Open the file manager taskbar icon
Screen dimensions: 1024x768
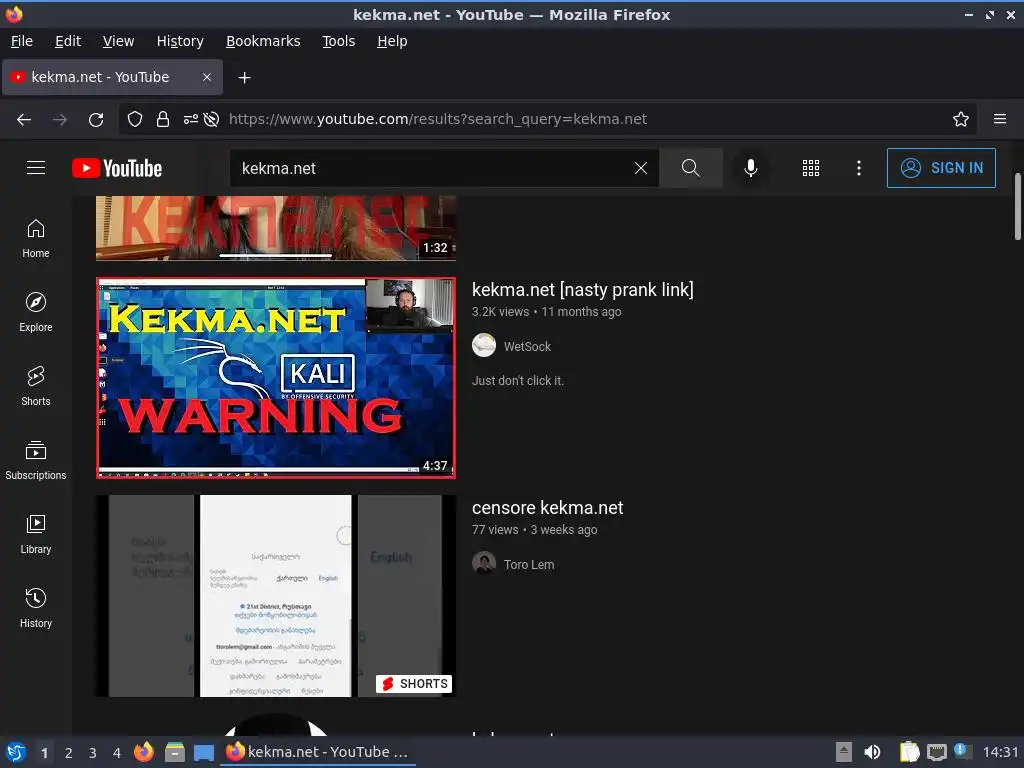[x=174, y=752]
